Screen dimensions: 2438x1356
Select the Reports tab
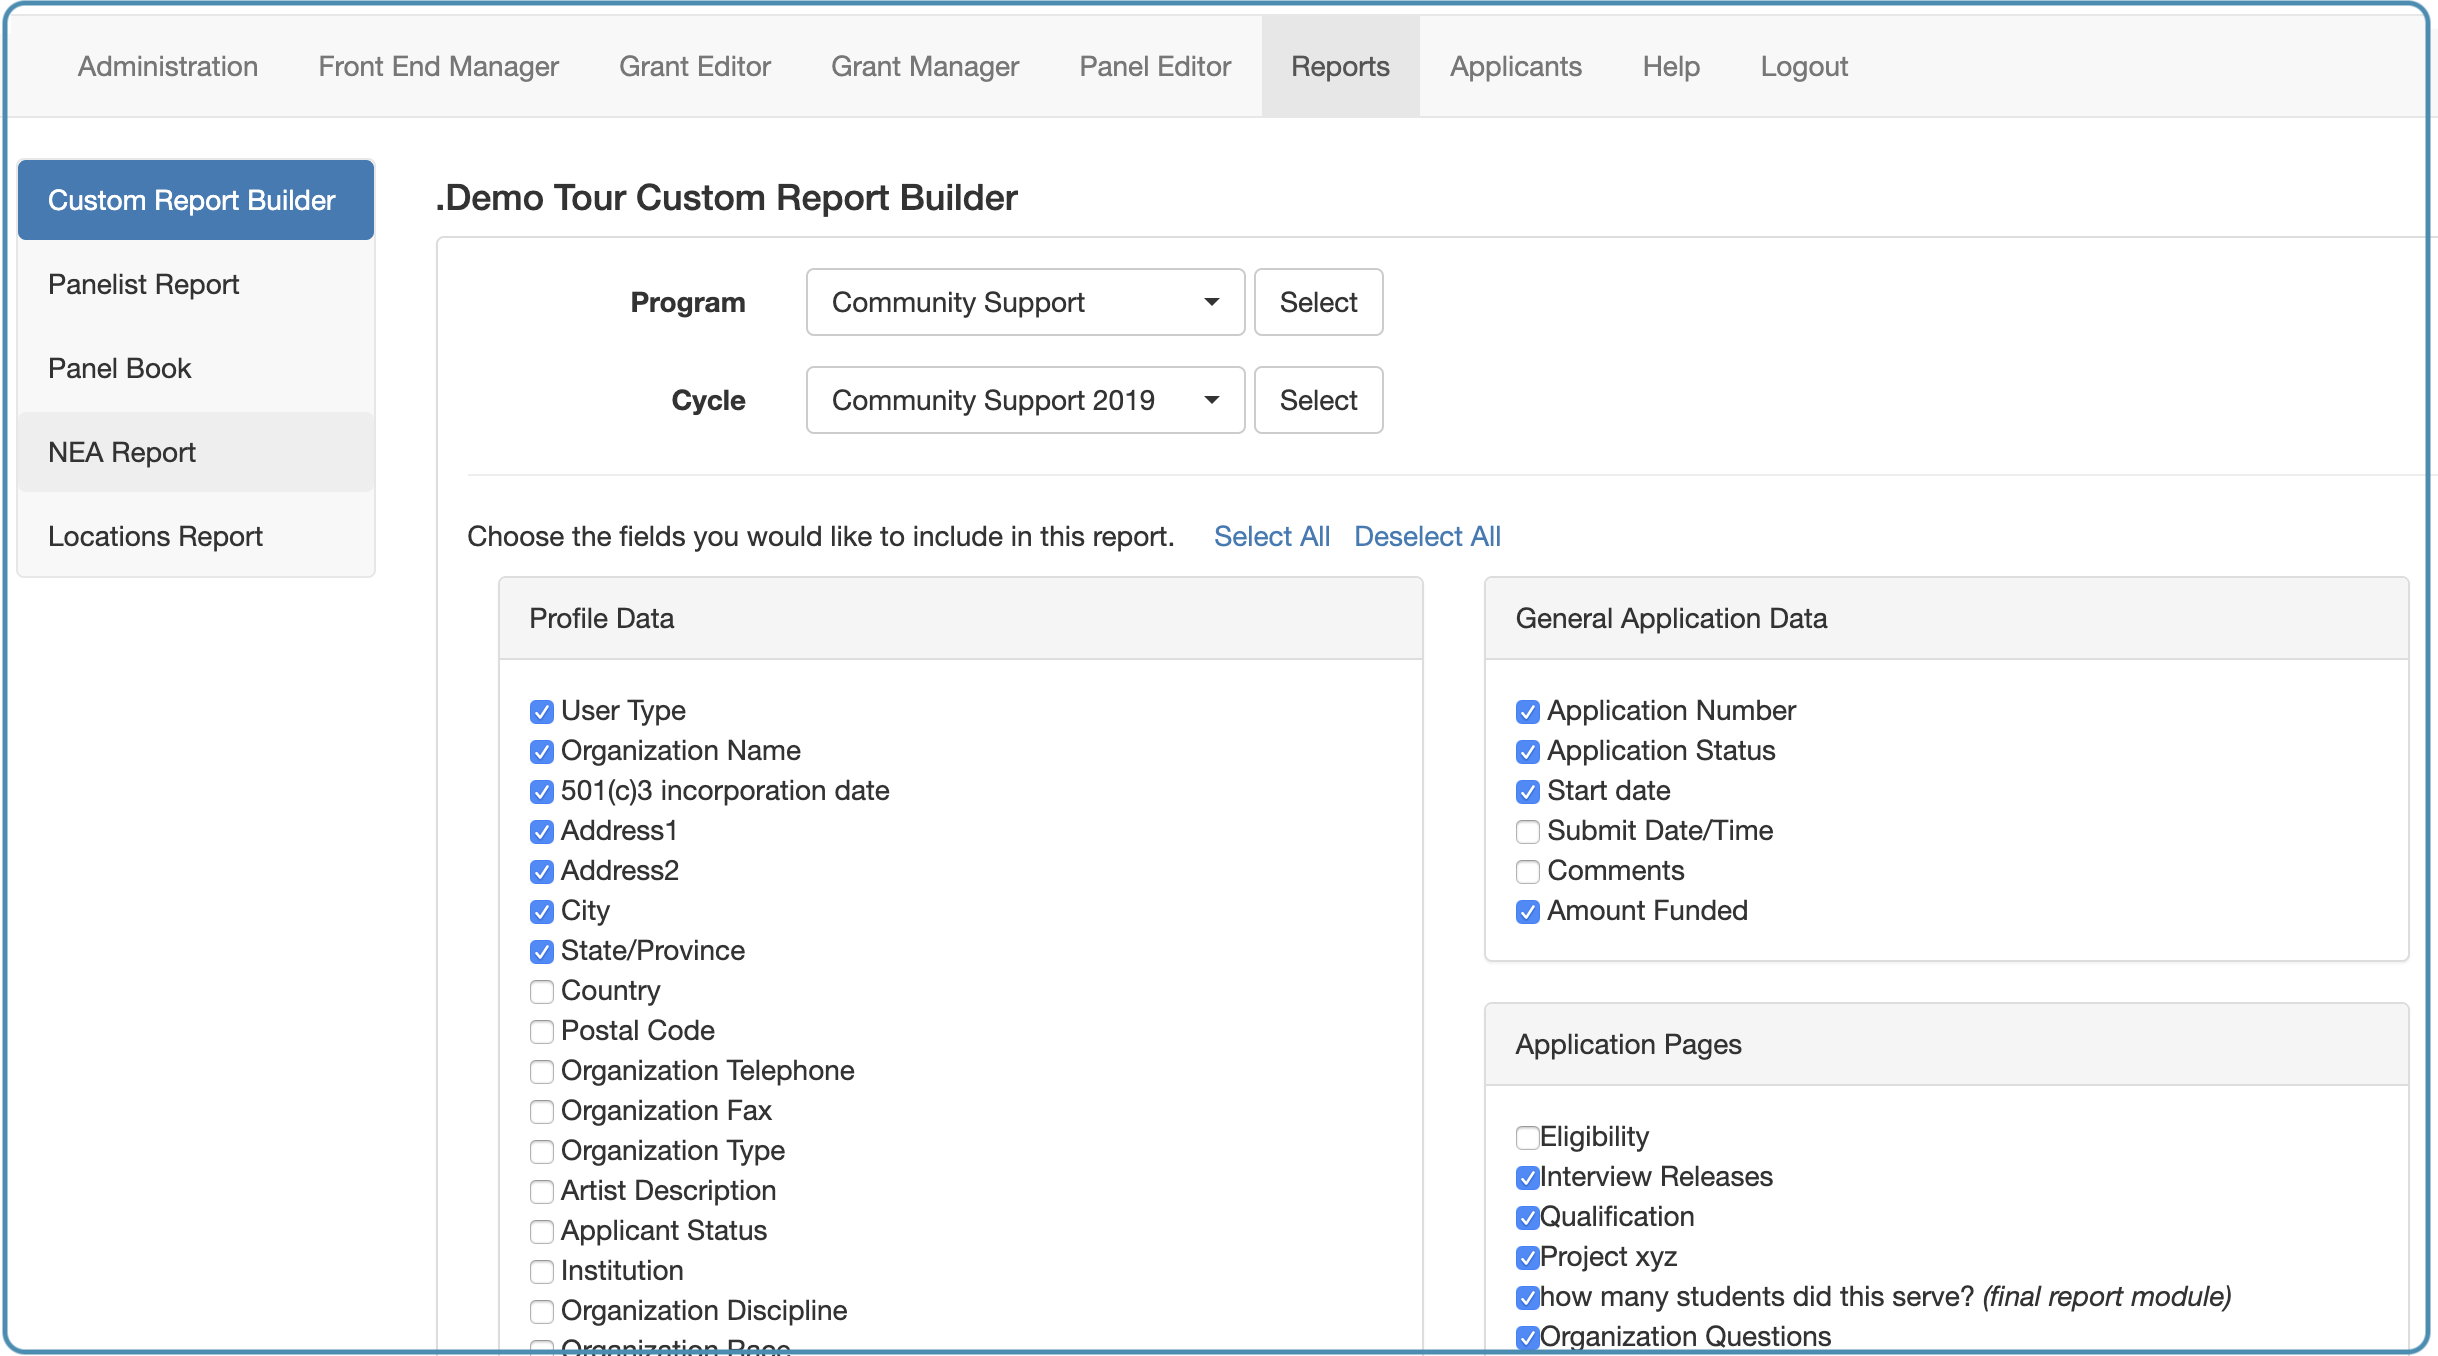[x=1340, y=66]
